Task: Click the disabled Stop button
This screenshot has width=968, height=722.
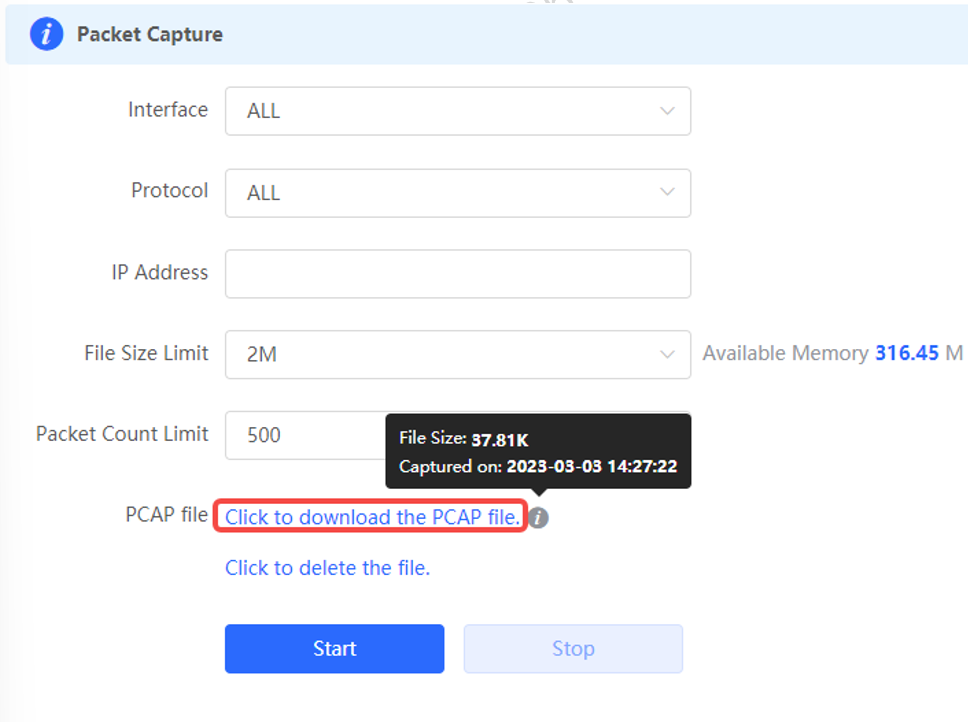Action: click(573, 649)
